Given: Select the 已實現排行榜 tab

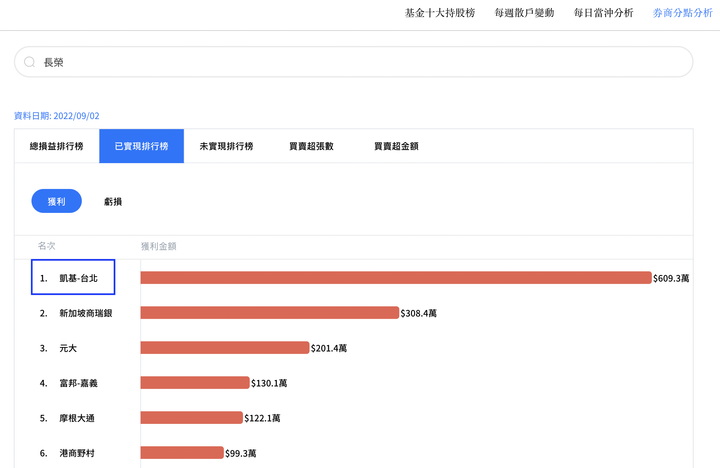Looking at the screenshot, I should 141,146.
